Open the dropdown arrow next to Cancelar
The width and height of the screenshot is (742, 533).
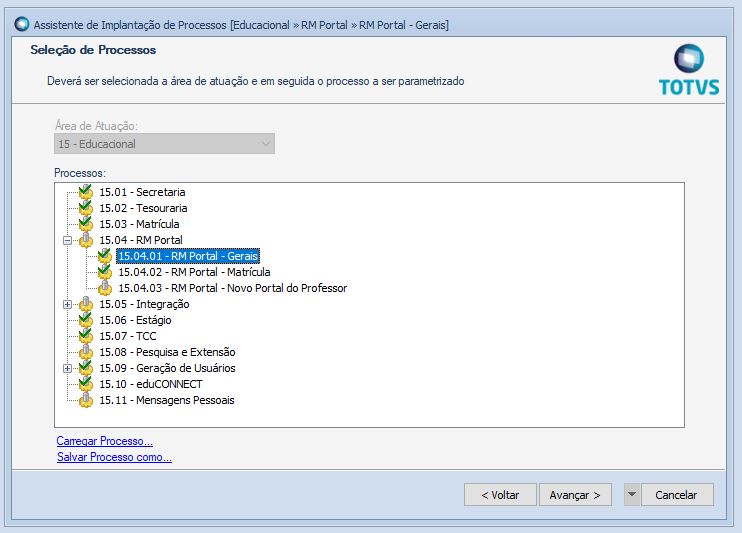pyautogui.click(x=632, y=495)
